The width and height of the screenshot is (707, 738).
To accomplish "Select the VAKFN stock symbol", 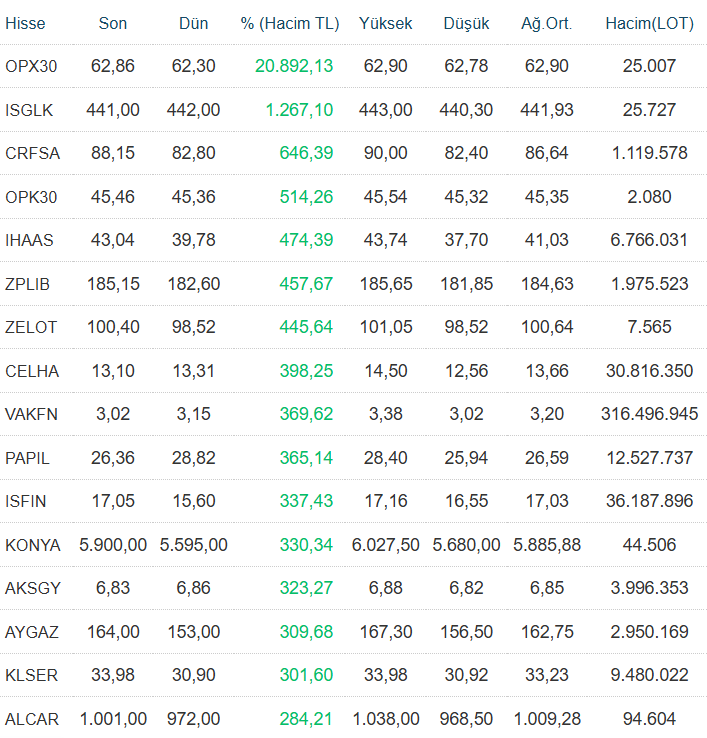I will pos(31,415).
